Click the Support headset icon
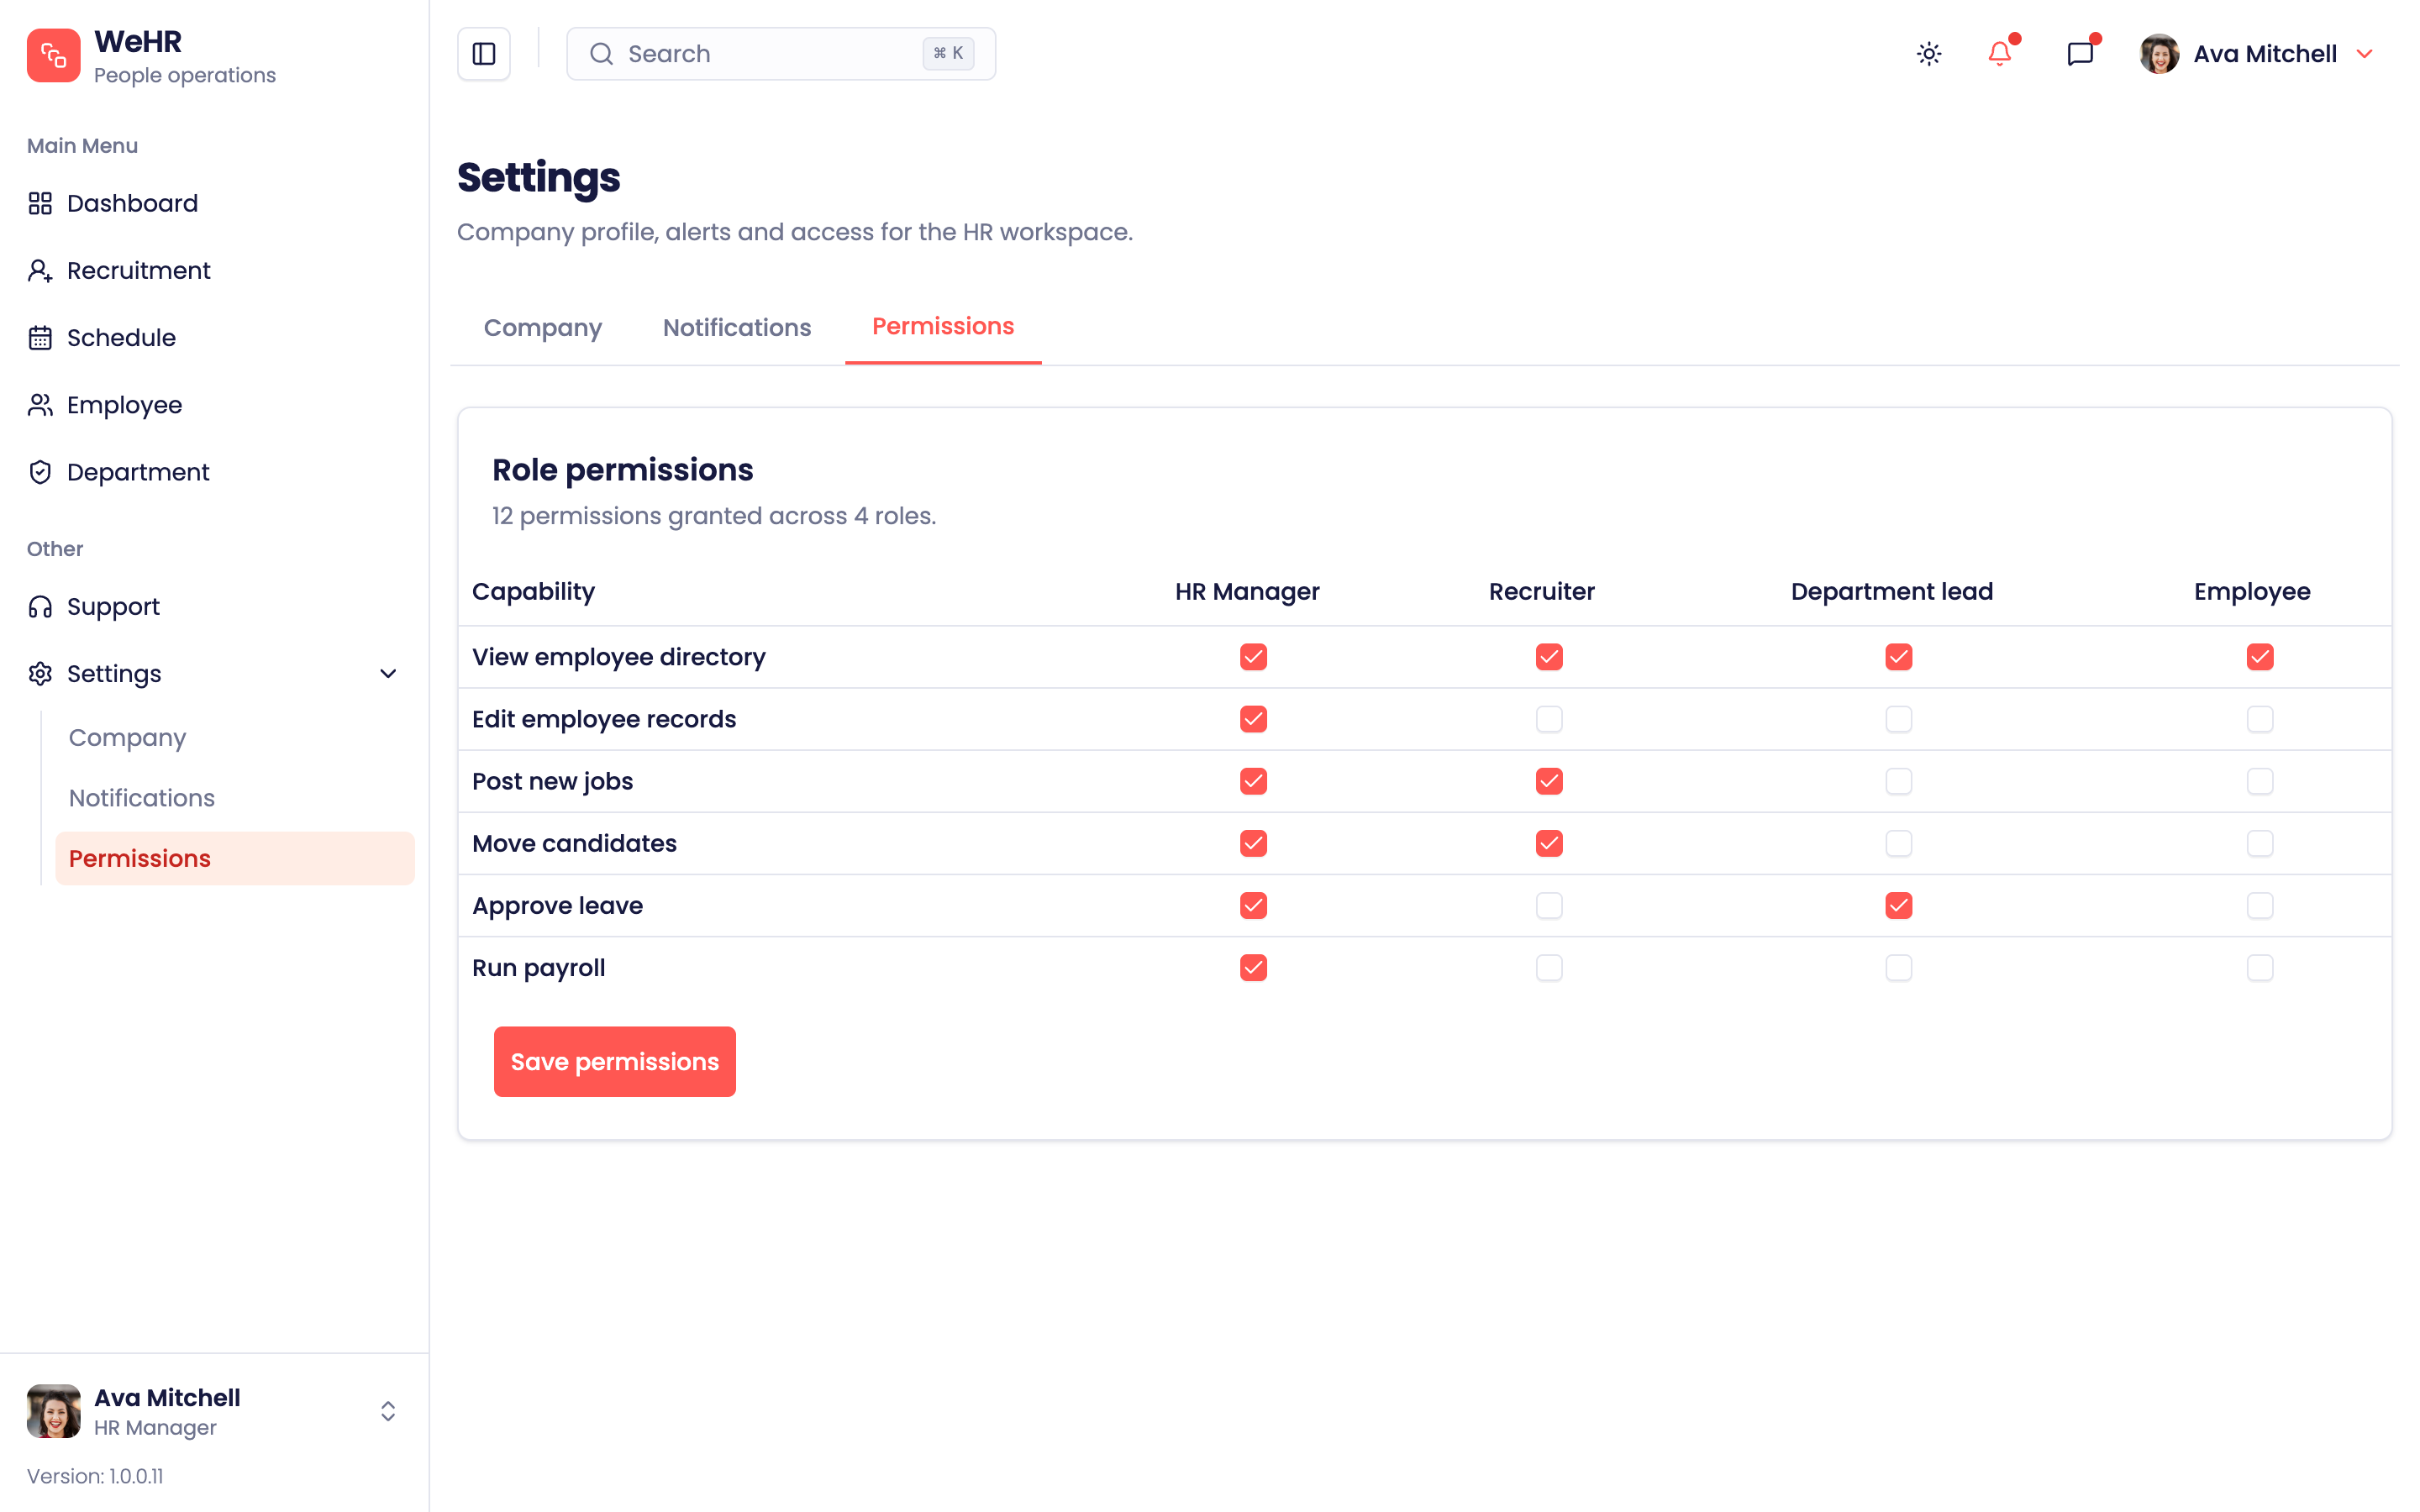 pos(40,607)
